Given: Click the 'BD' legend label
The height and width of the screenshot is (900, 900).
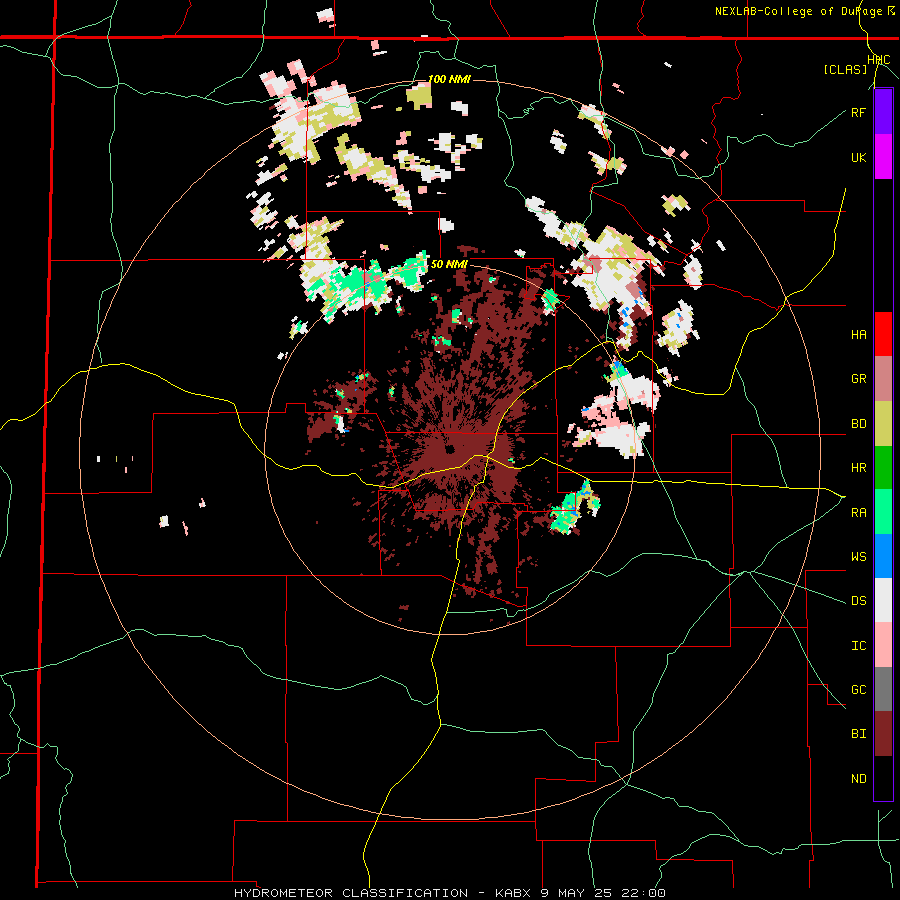Looking at the screenshot, I should pyautogui.click(x=858, y=424).
